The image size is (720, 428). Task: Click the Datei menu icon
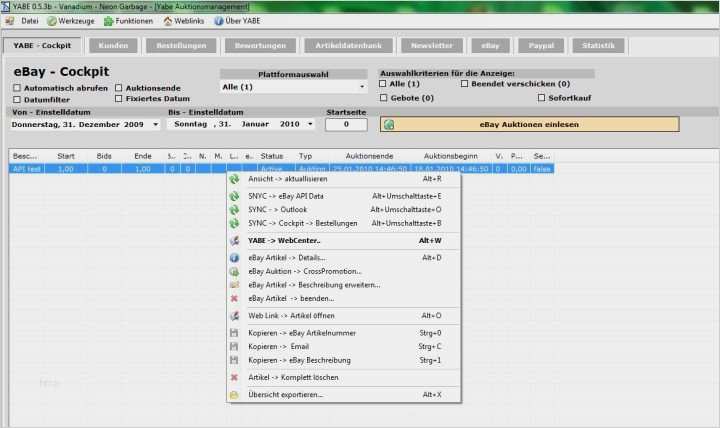click(x=10, y=21)
